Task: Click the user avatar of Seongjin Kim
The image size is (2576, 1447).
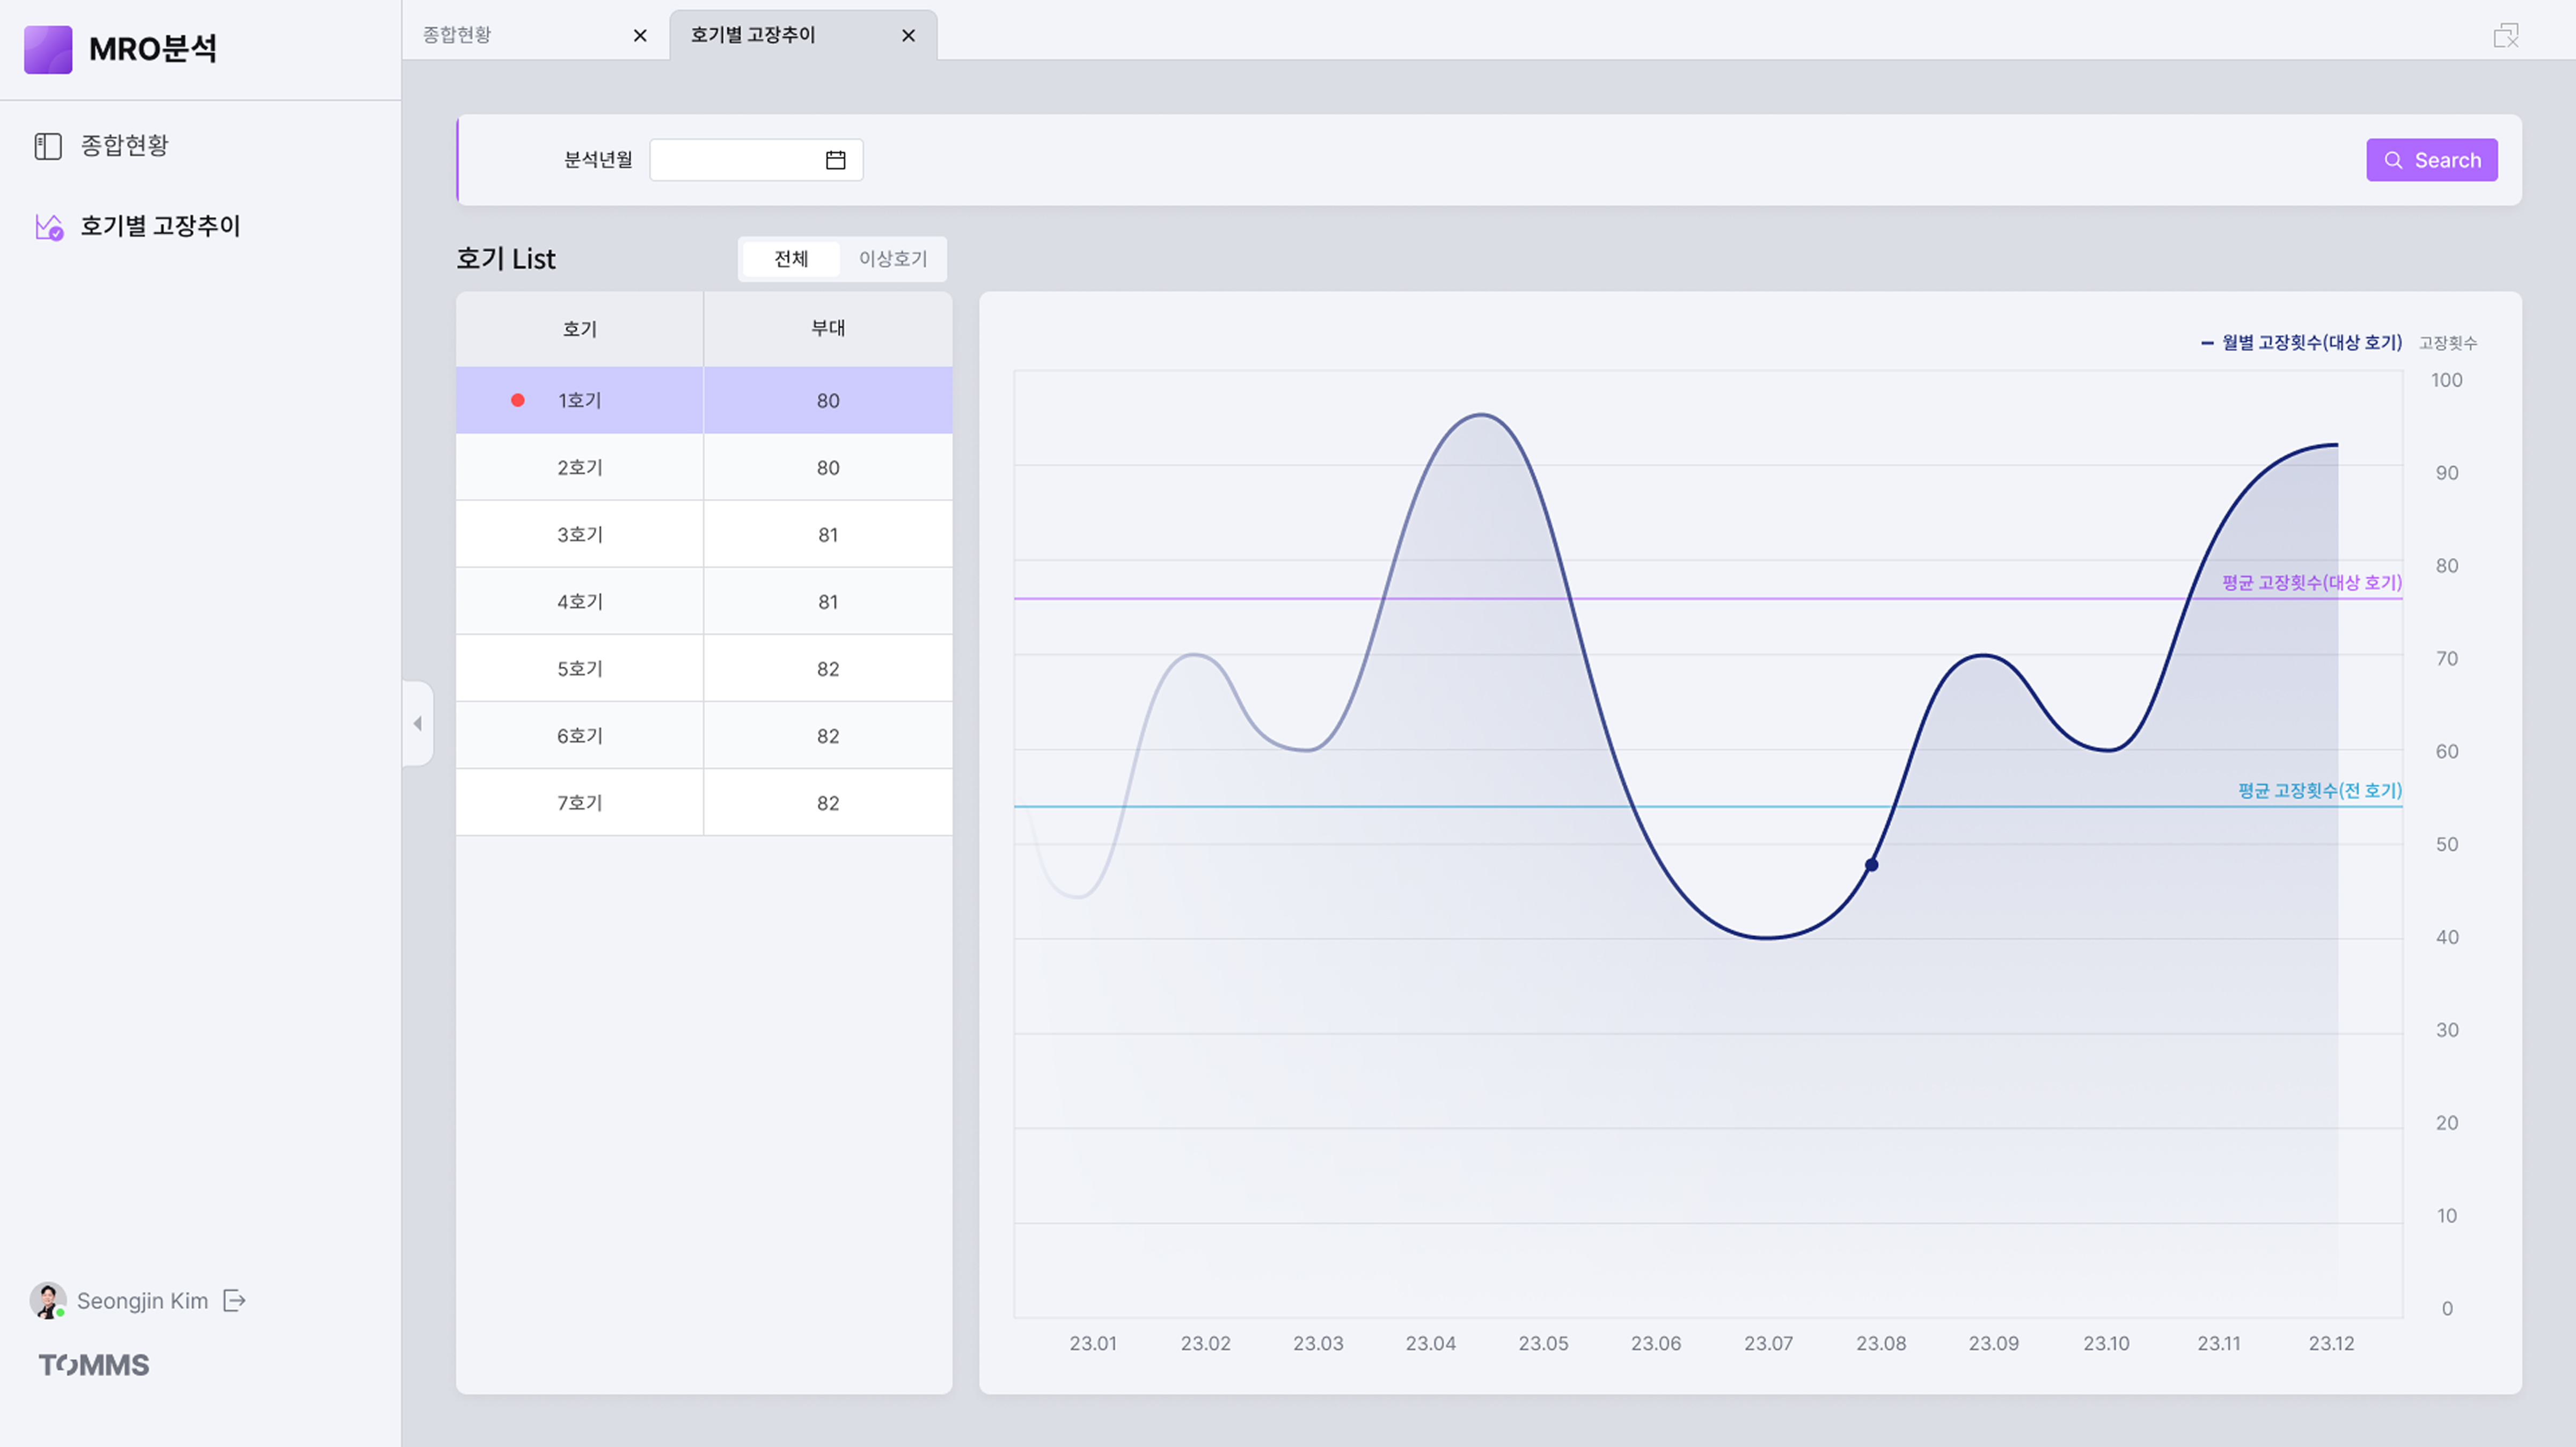Action: [x=47, y=1300]
